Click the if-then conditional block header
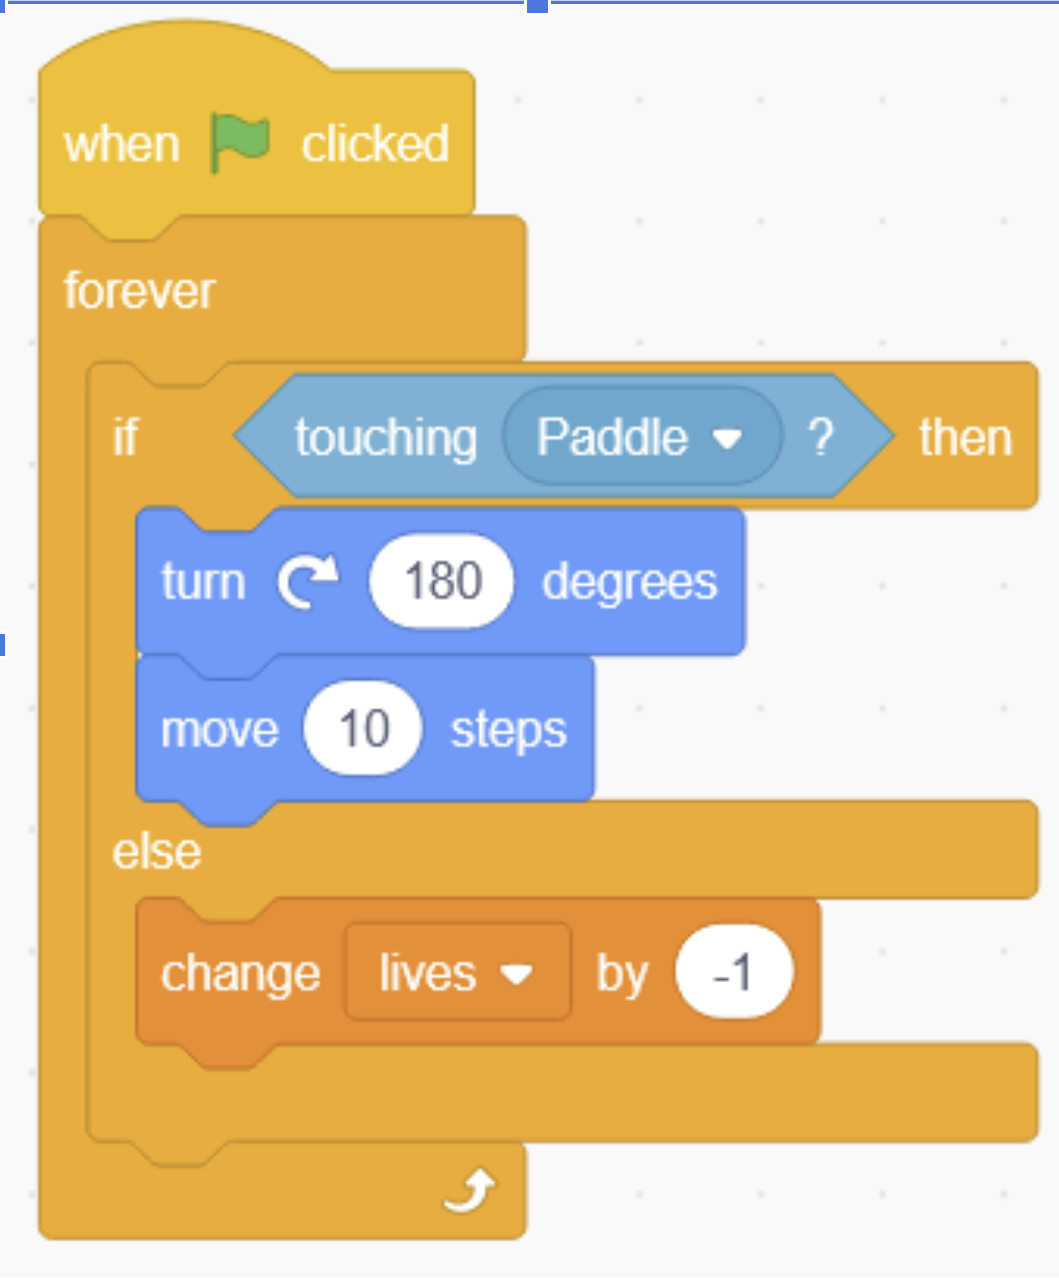 126,435
